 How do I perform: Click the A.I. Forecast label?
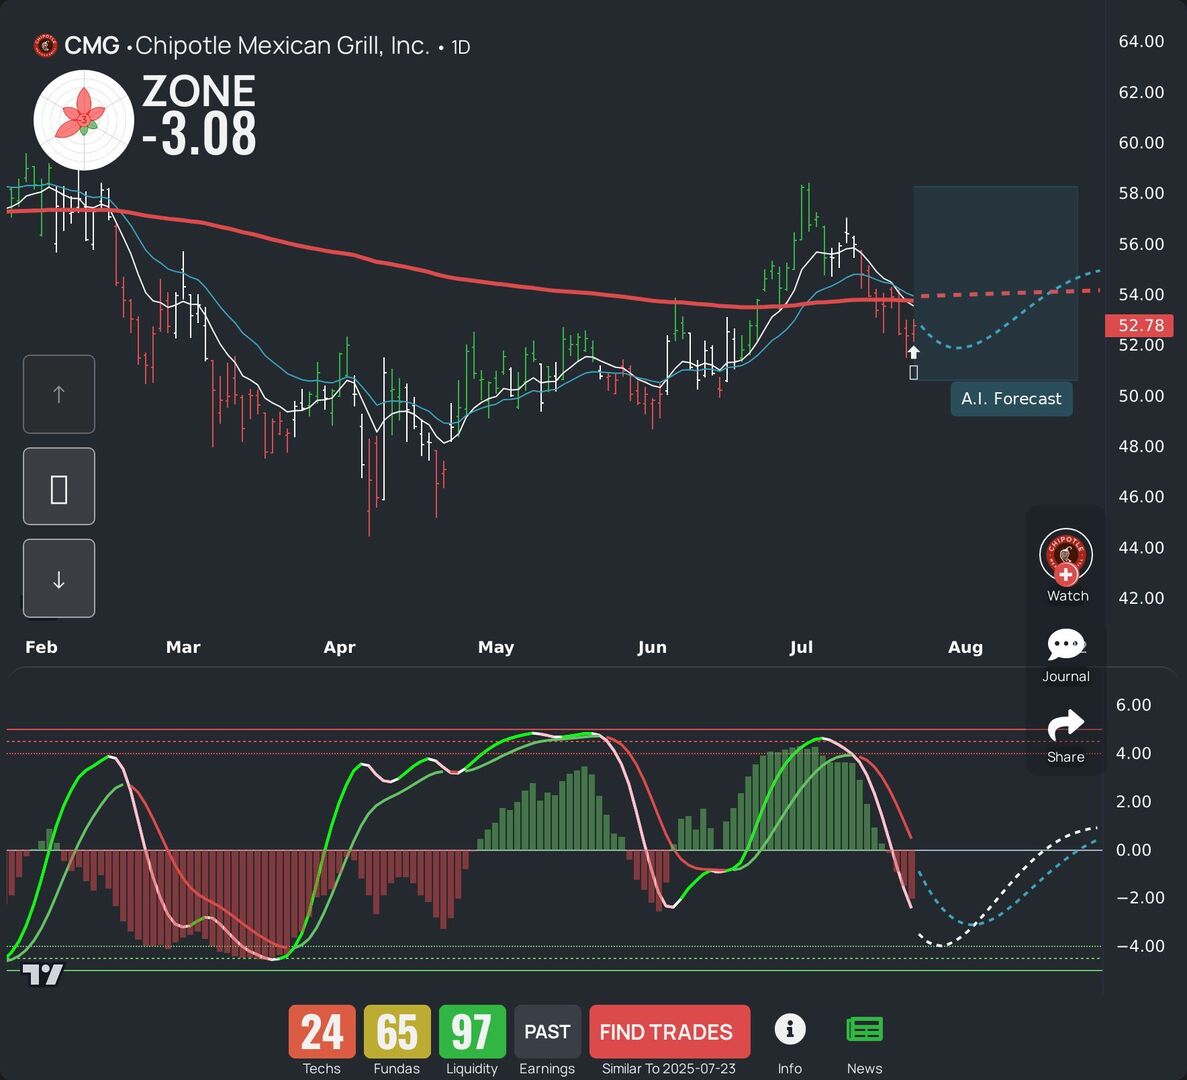(x=1011, y=399)
